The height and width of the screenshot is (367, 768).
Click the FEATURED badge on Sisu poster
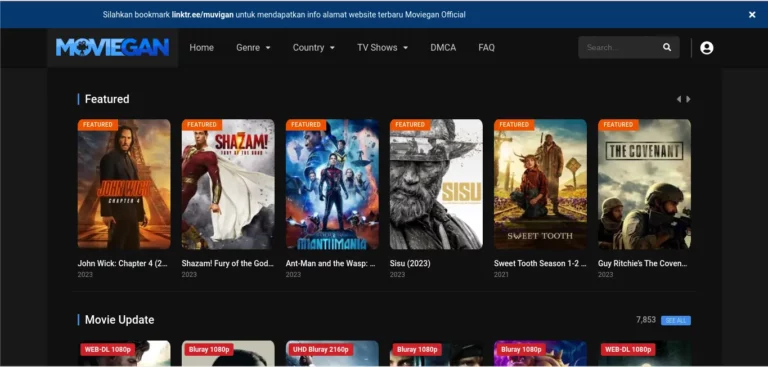coord(410,124)
